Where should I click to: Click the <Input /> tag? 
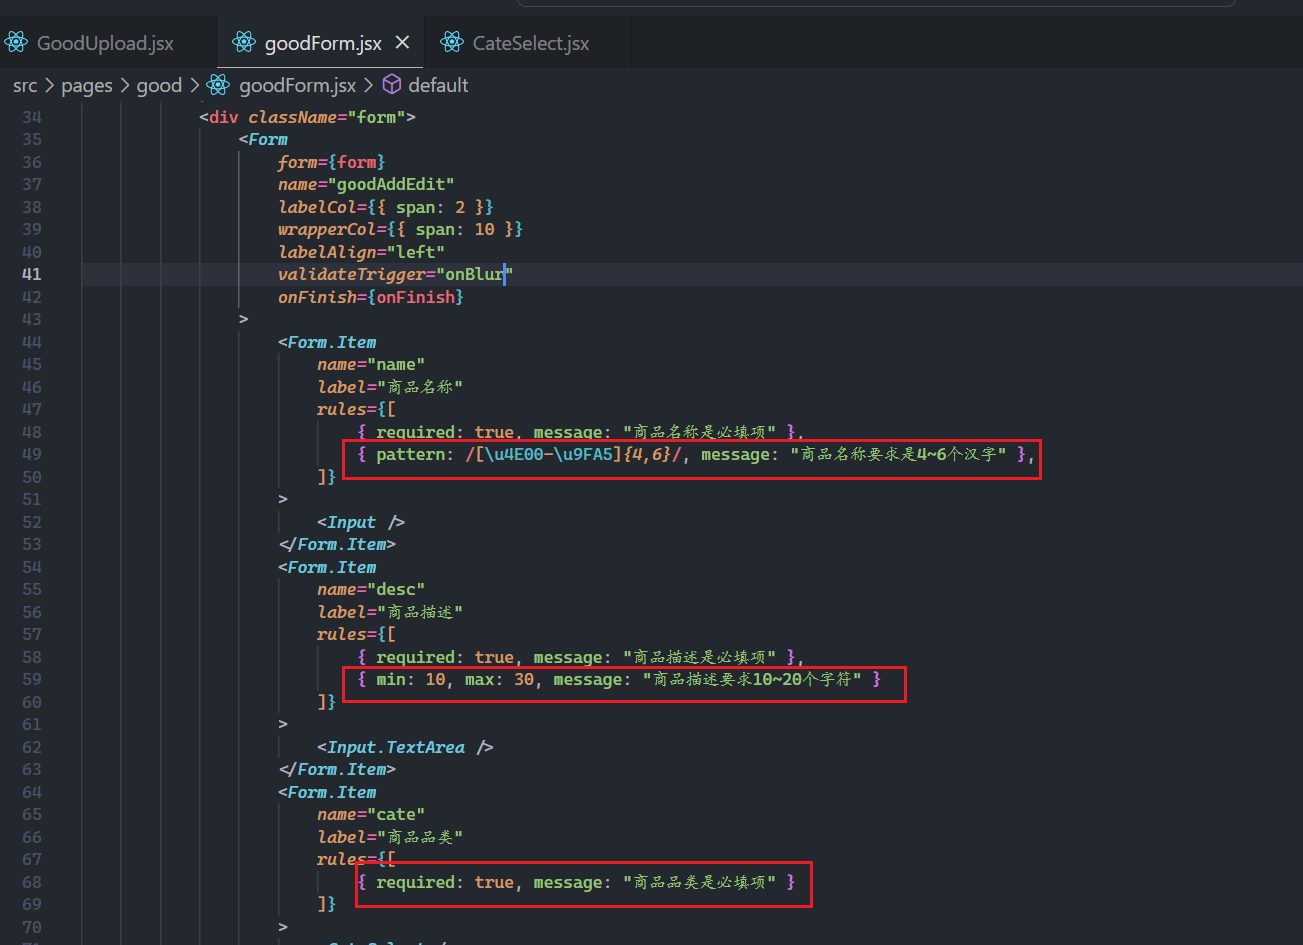pos(361,522)
